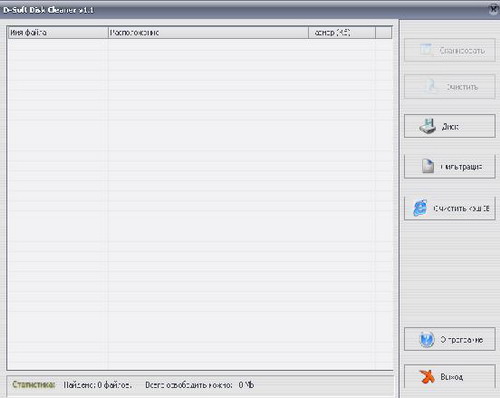
Task: Click the Сканировать scan button
Action: (450, 50)
